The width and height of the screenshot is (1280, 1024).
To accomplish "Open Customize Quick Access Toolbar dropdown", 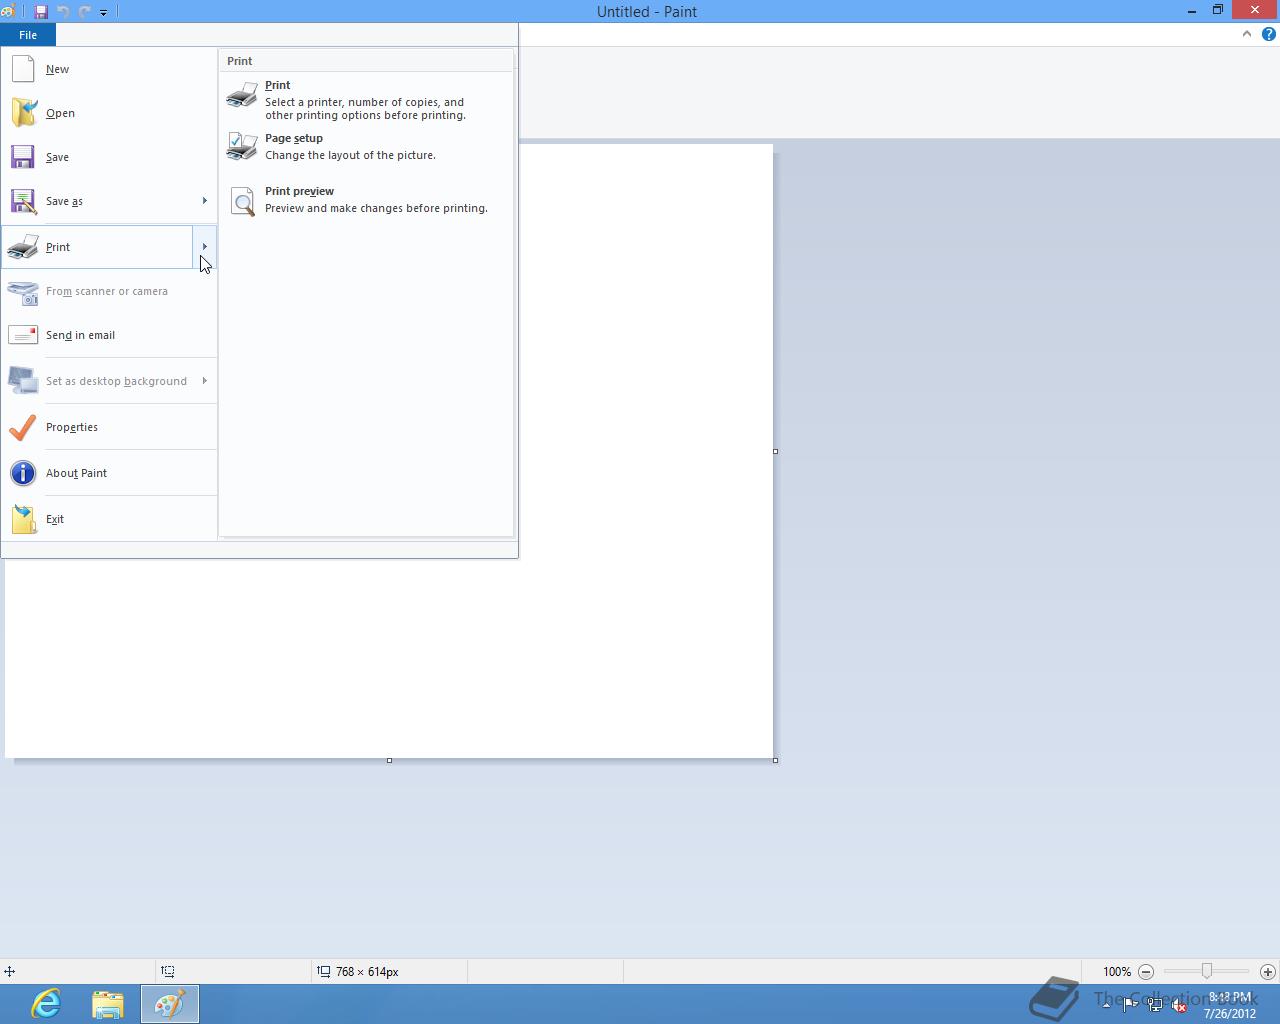I will [103, 12].
